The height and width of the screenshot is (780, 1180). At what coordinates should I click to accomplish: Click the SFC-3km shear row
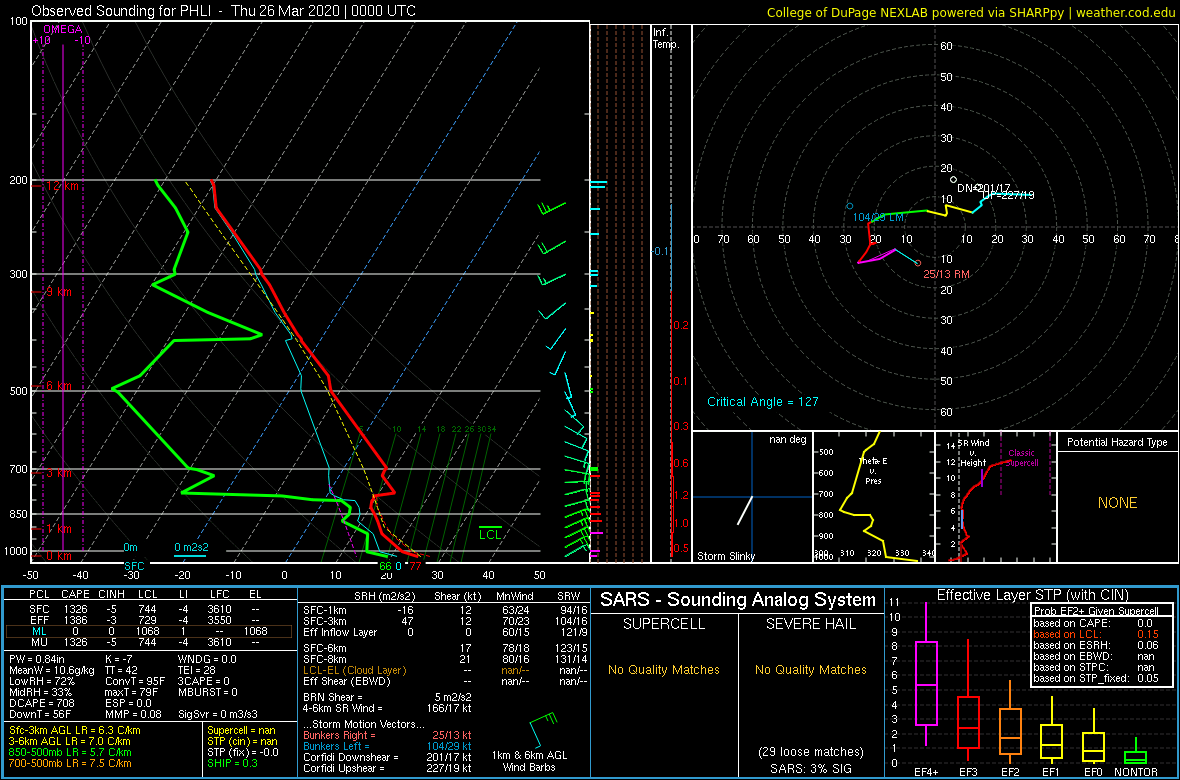[x=444, y=622]
